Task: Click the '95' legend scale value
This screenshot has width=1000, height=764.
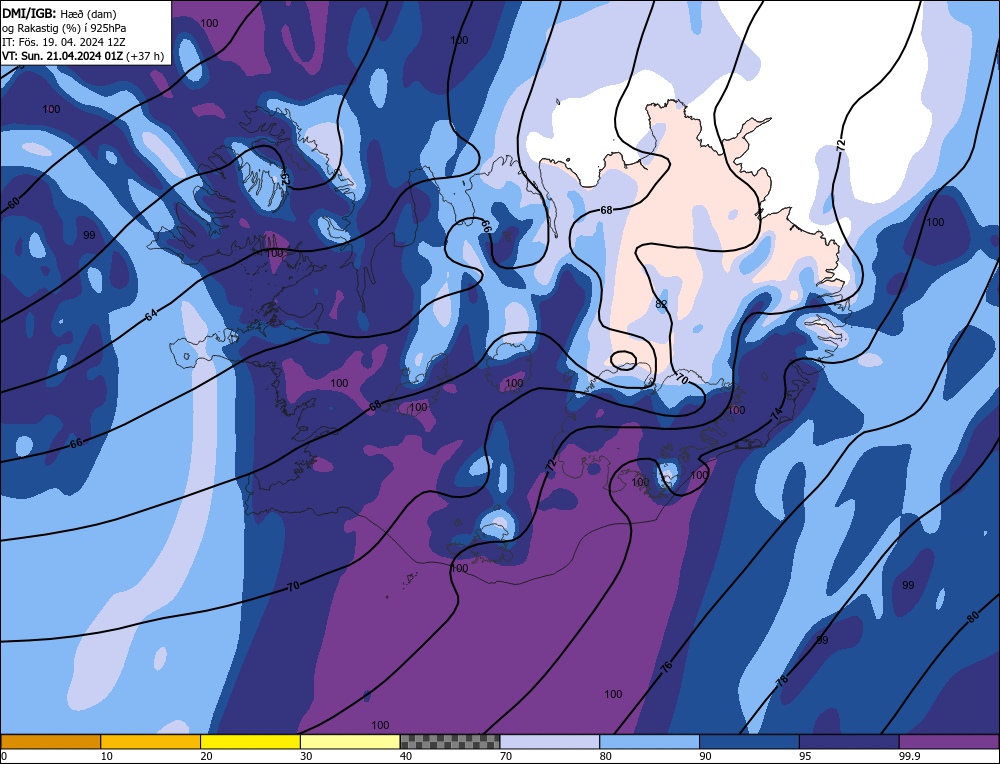Action: click(805, 756)
